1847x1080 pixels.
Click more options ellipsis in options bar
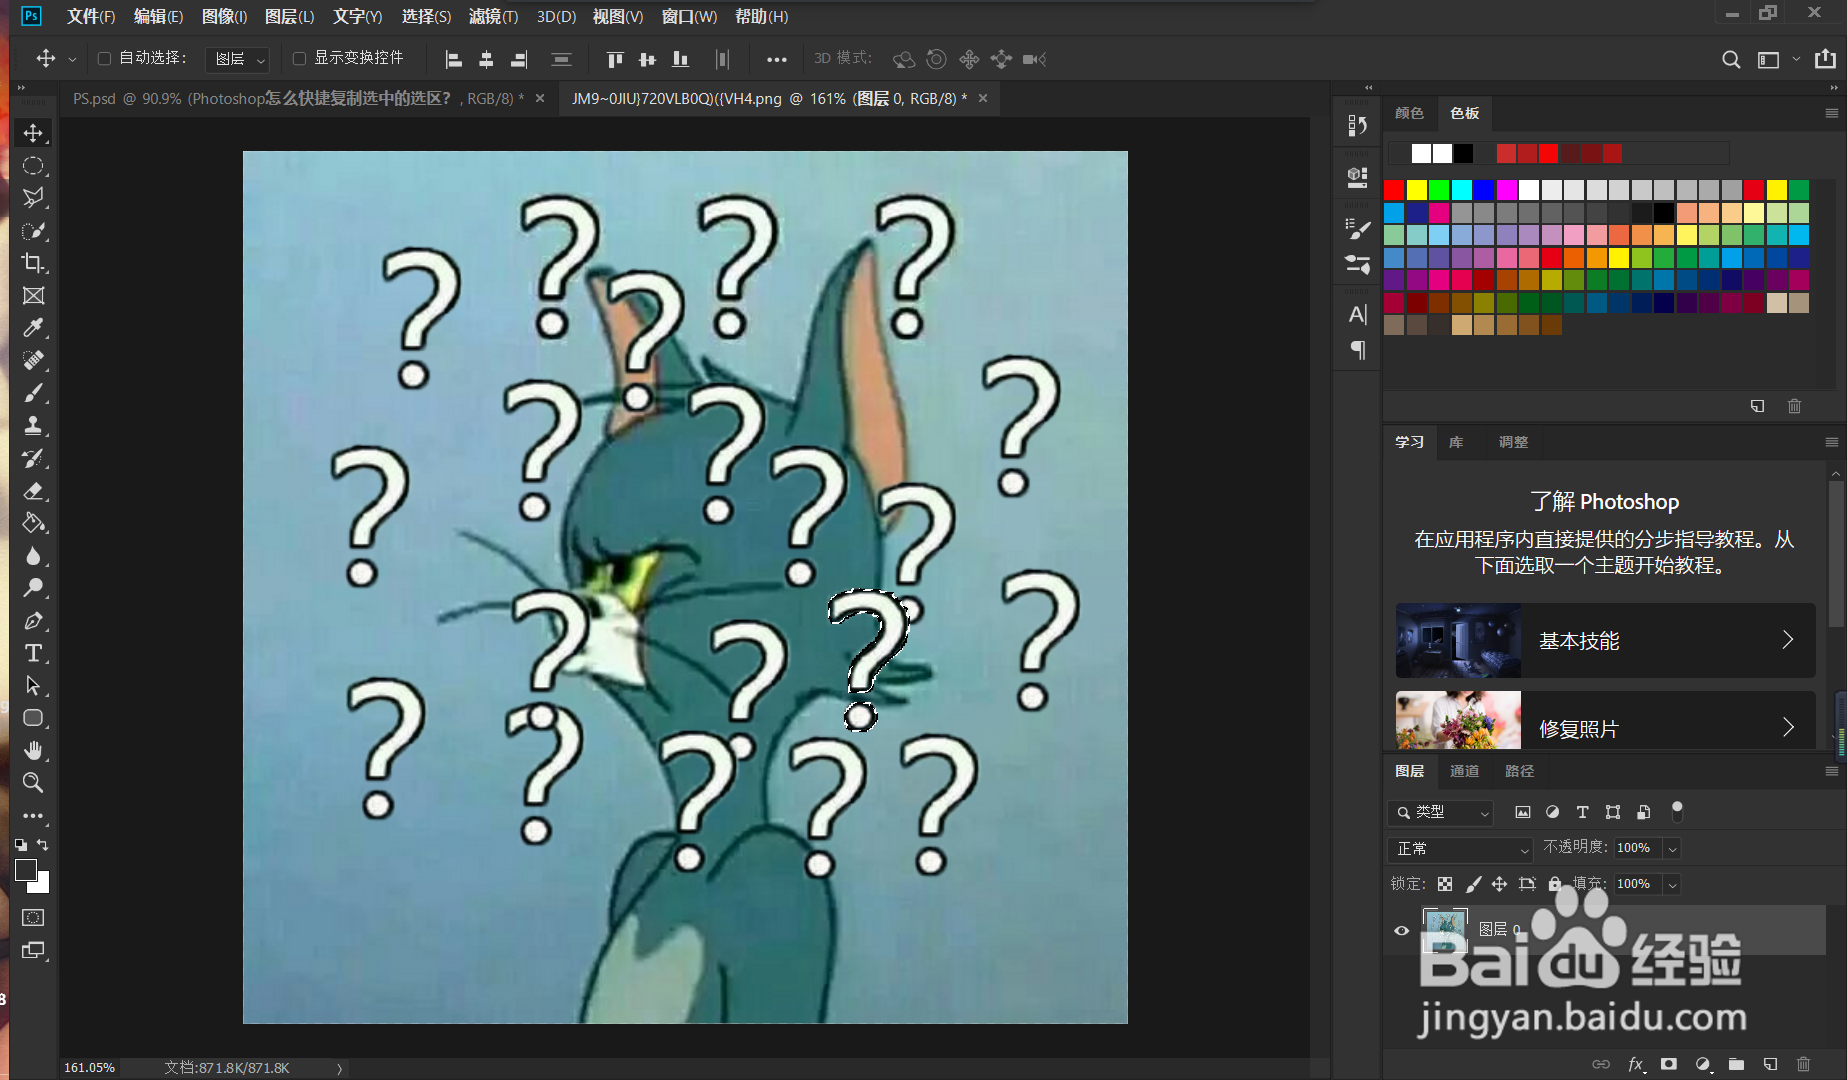(776, 60)
